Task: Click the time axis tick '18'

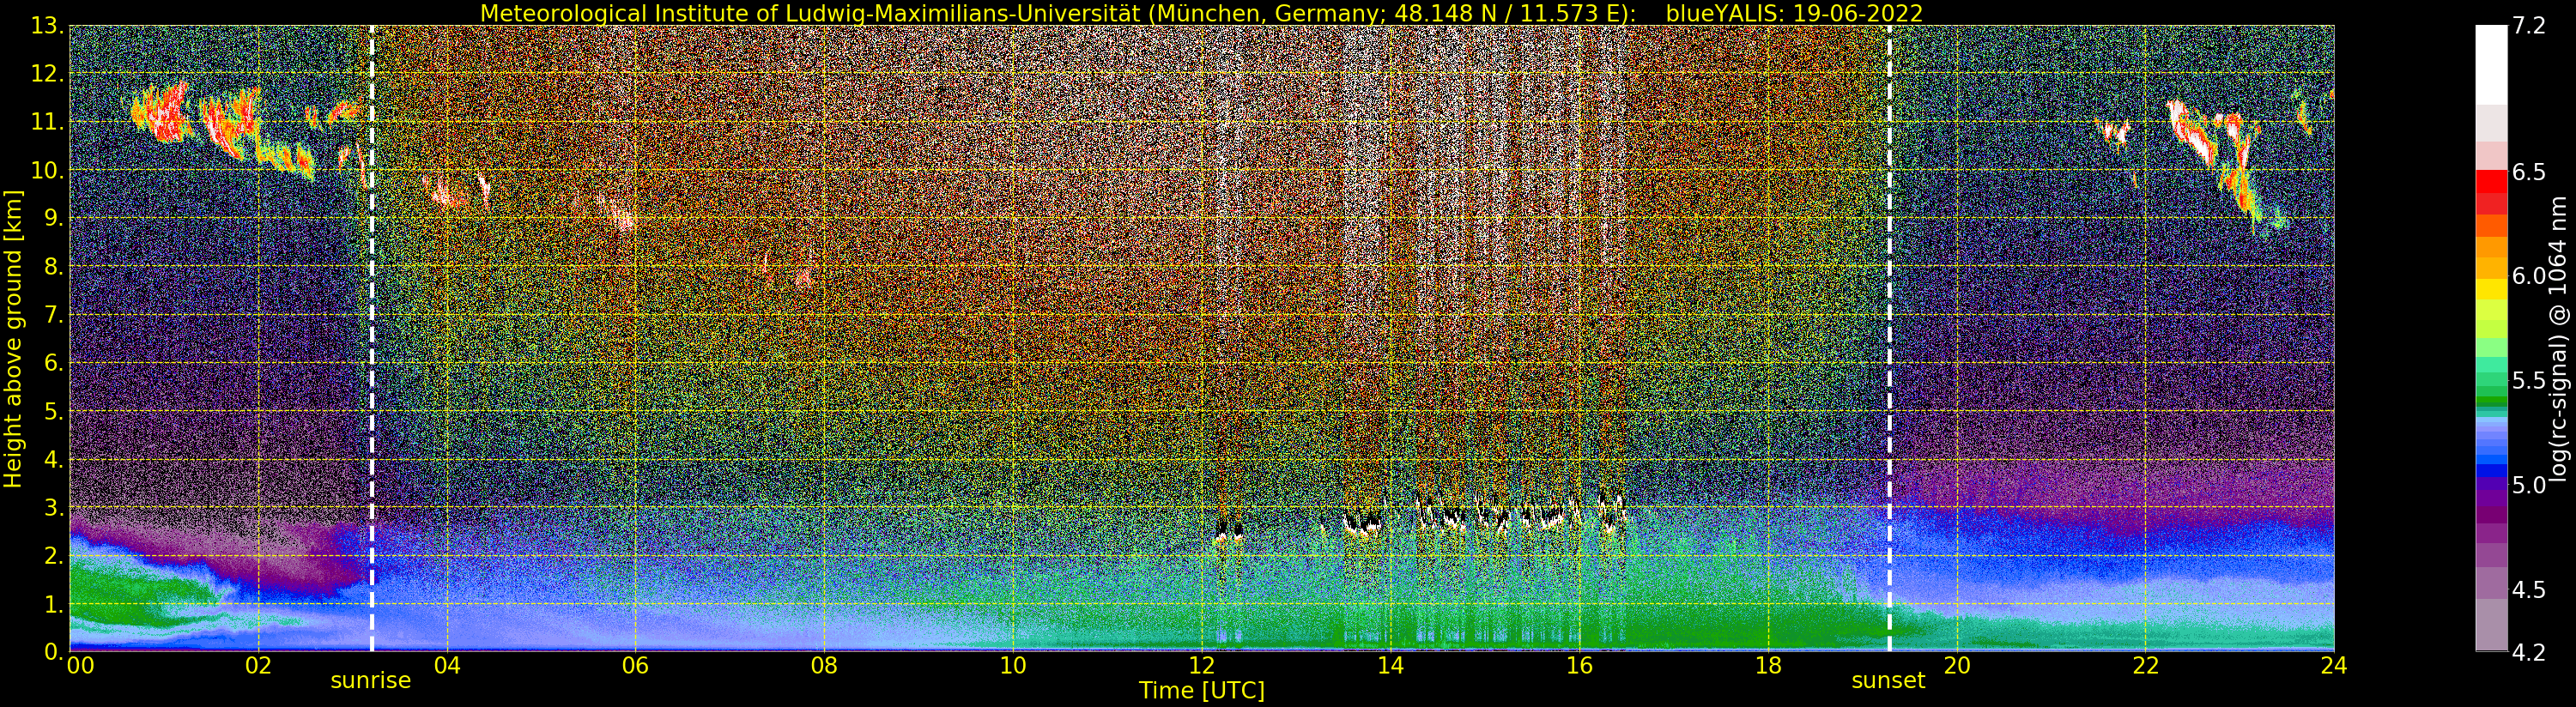Action: tap(1768, 665)
